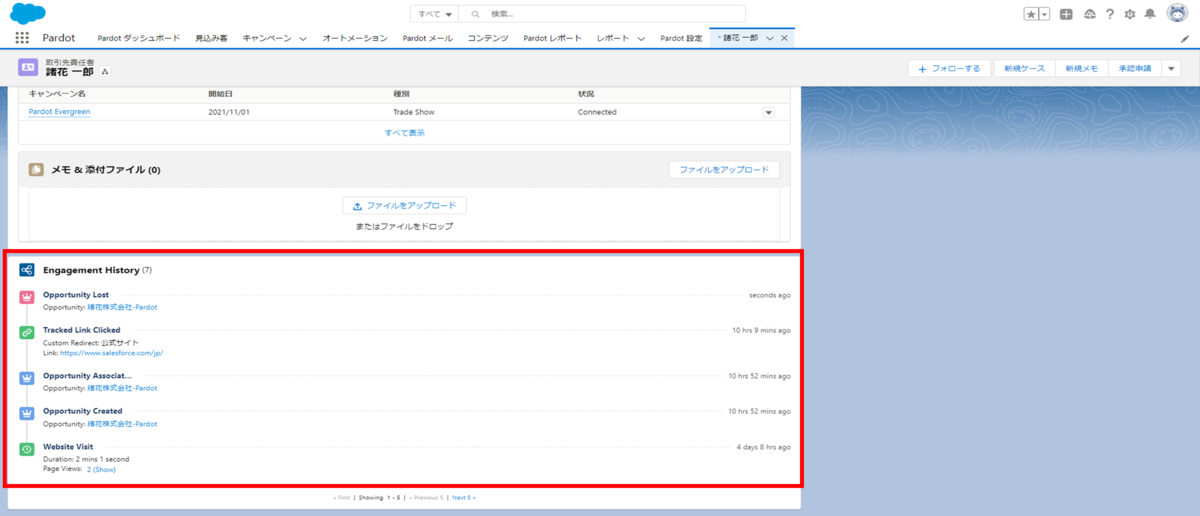Click Website Visit activity title
Screen dimensions: 1200x516
[68, 446]
